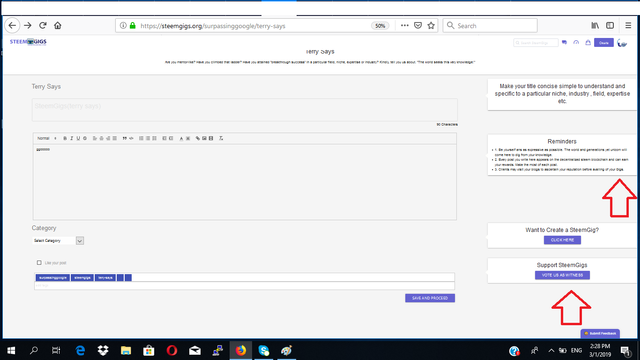
Task: Click the Save to Pocket icon
Action: click(x=418, y=26)
